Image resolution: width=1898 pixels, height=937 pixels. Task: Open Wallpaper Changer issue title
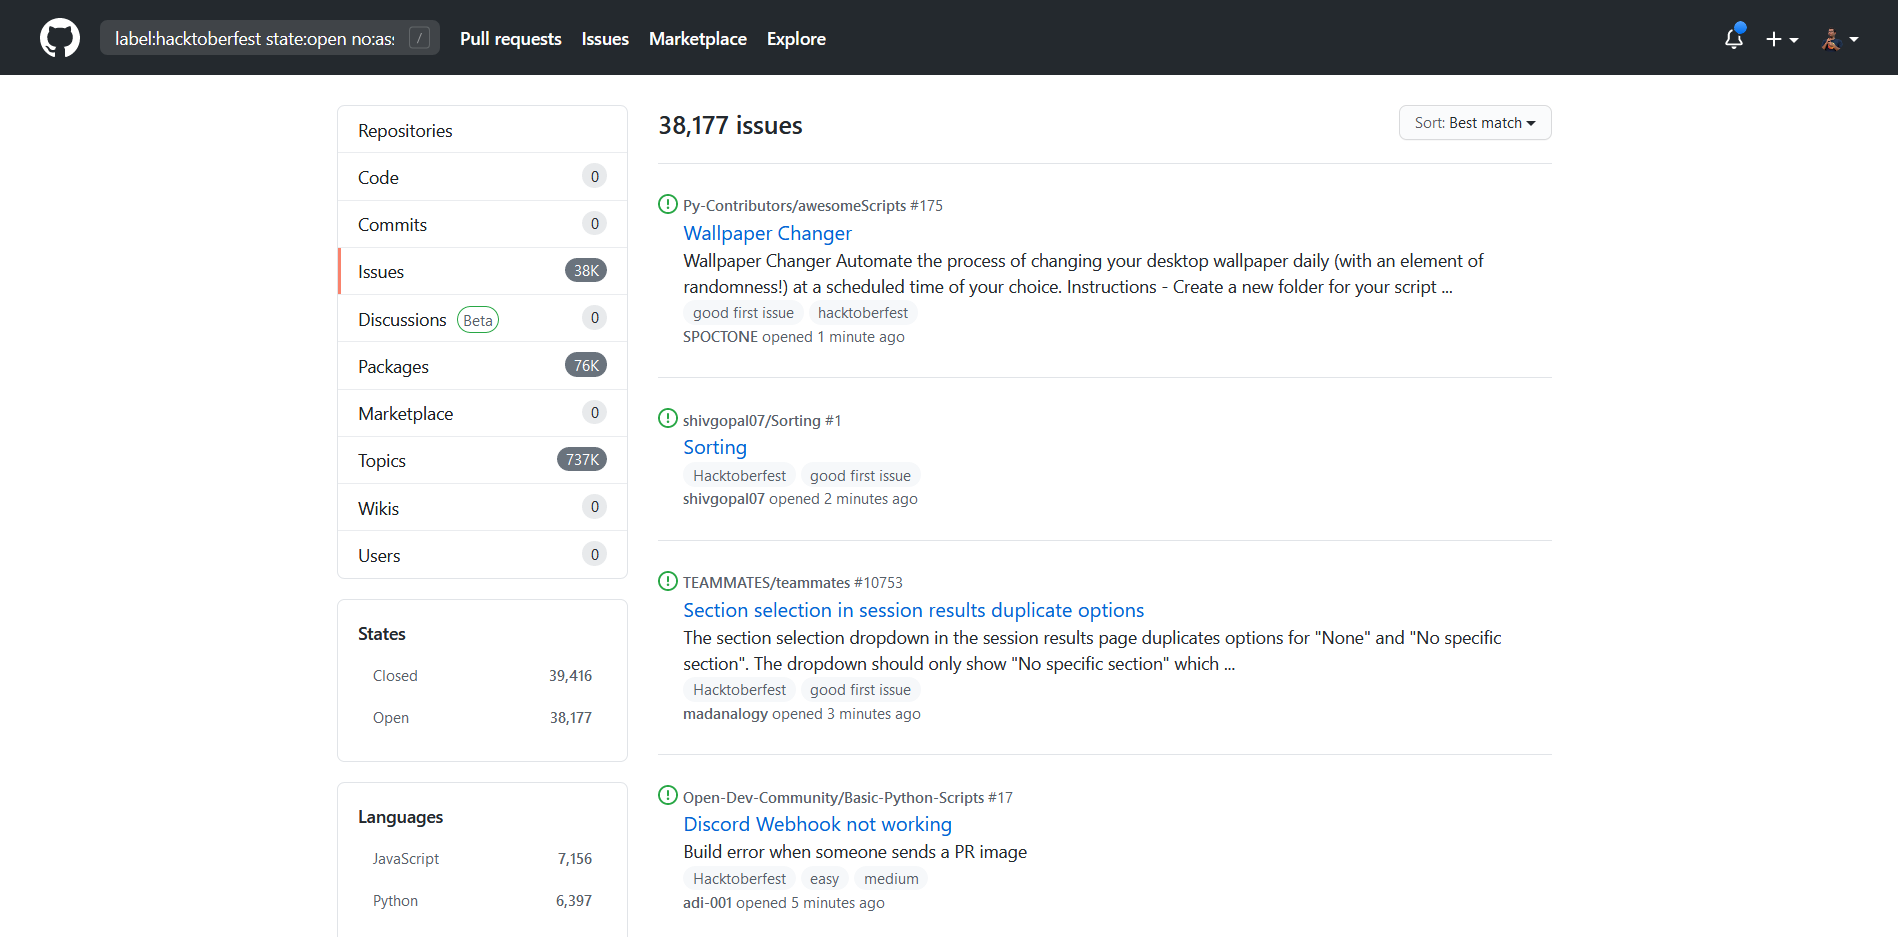[x=767, y=233]
